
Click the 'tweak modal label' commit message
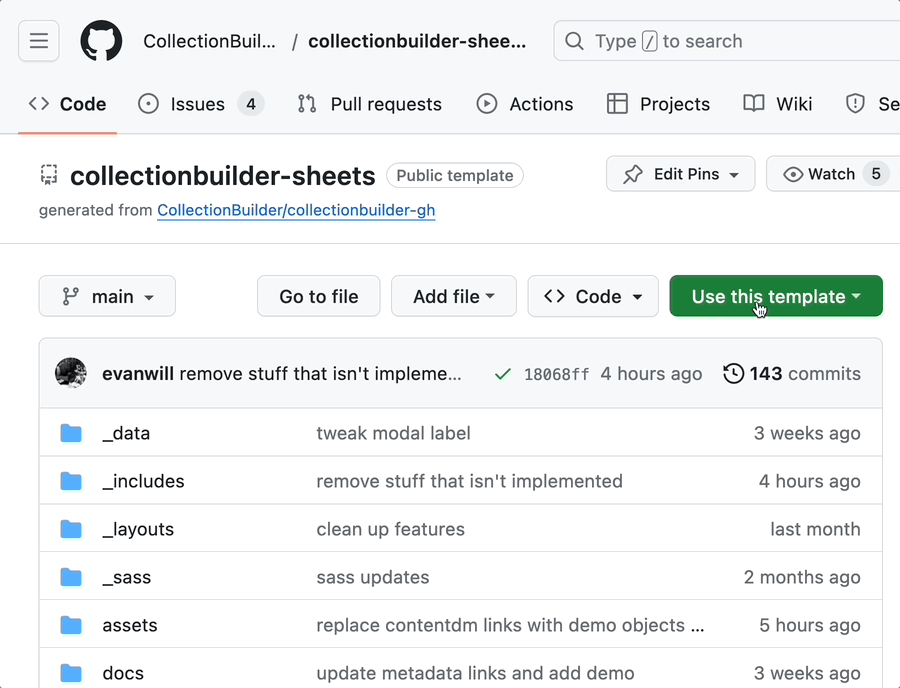(x=393, y=433)
